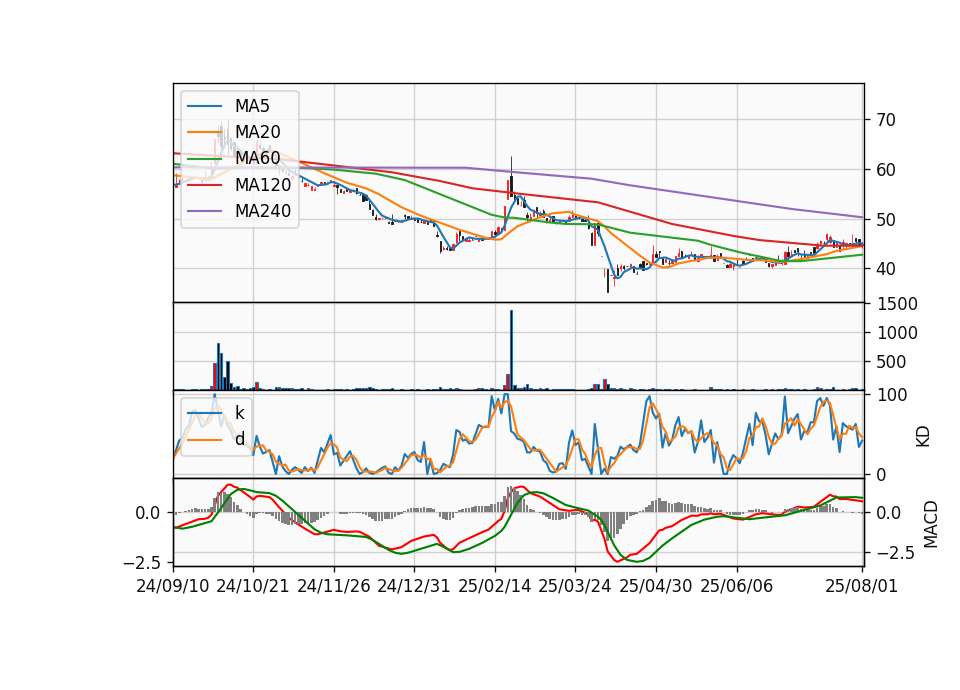Click the blue MA5 legend line swatch
The width and height of the screenshot is (960, 690).
tap(204, 106)
